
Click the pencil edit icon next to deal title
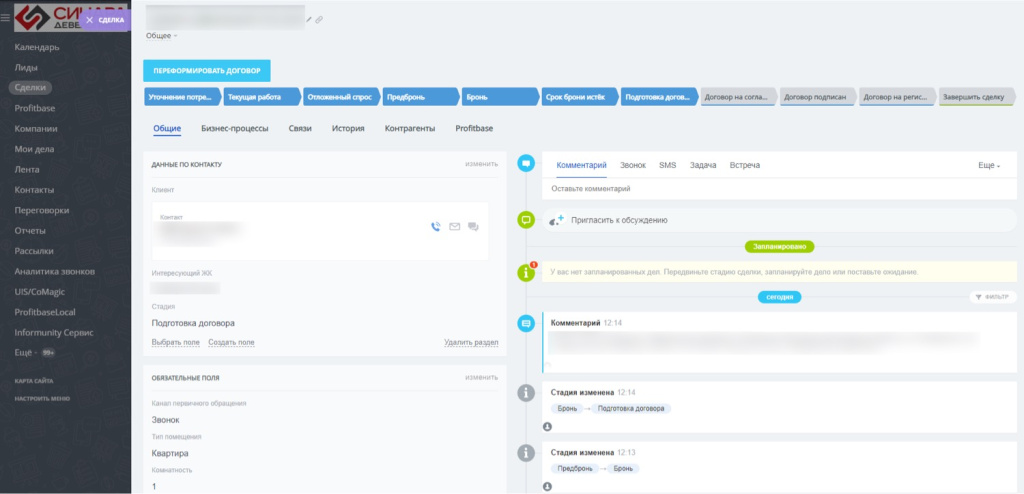pos(310,20)
